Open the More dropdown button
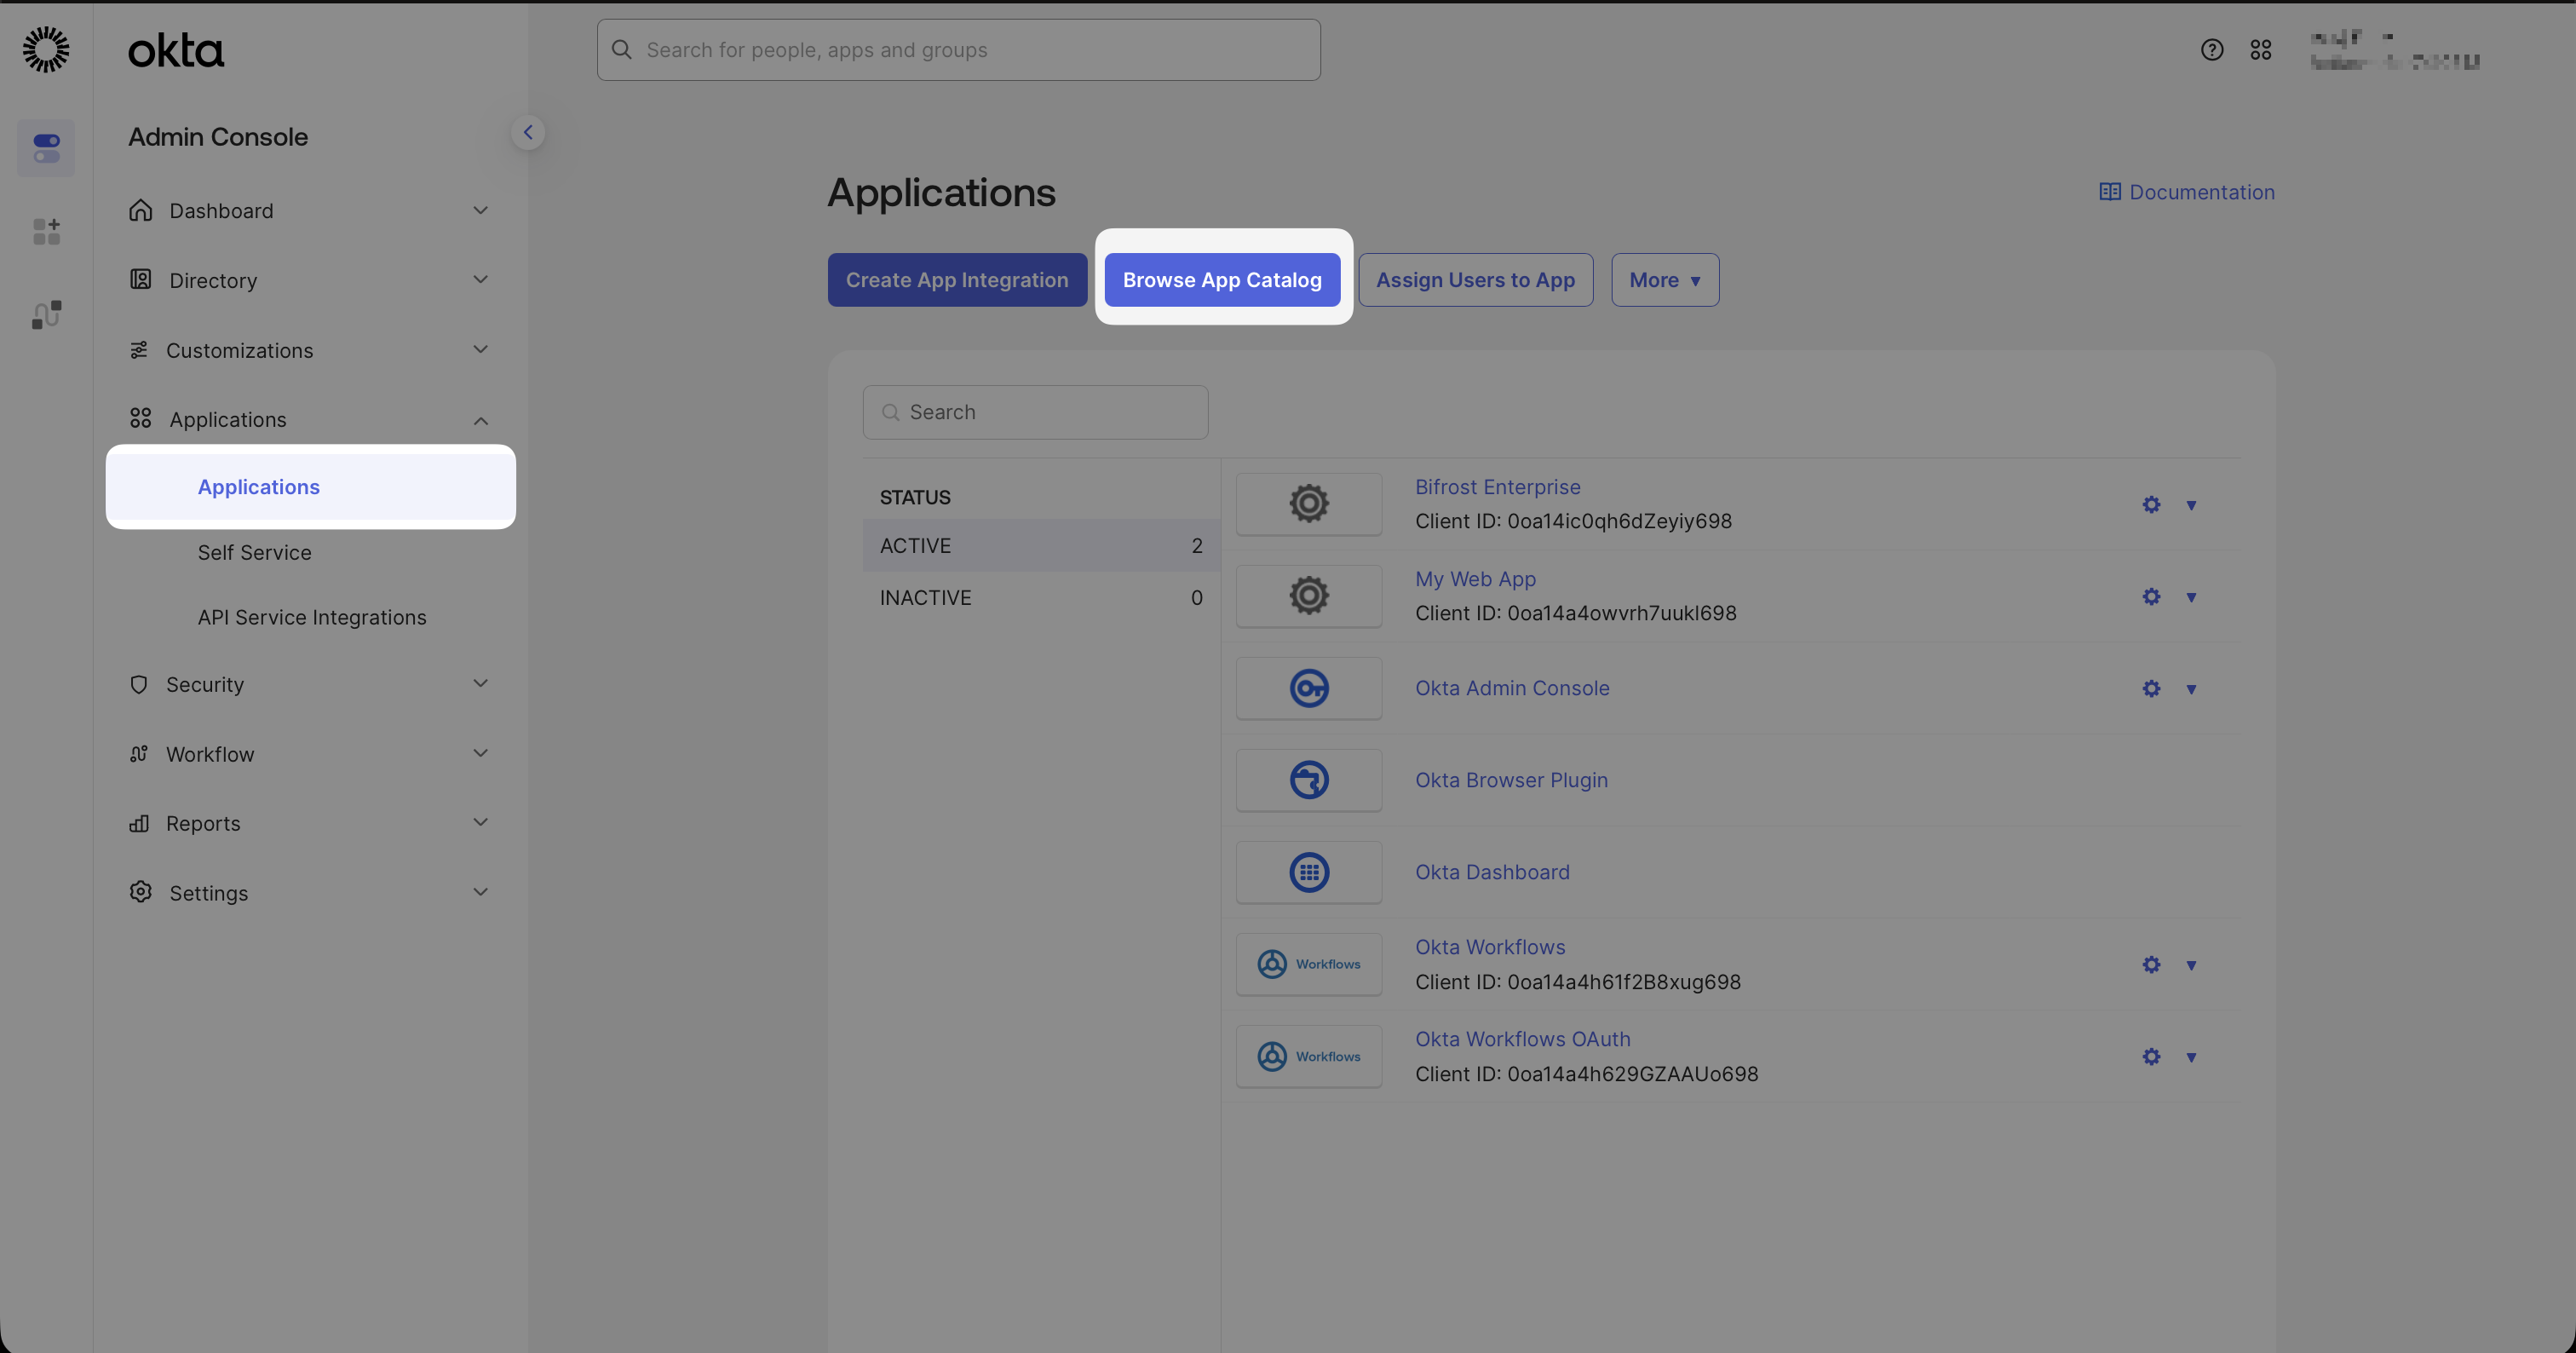2576x1353 pixels. (x=1665, y=280)
